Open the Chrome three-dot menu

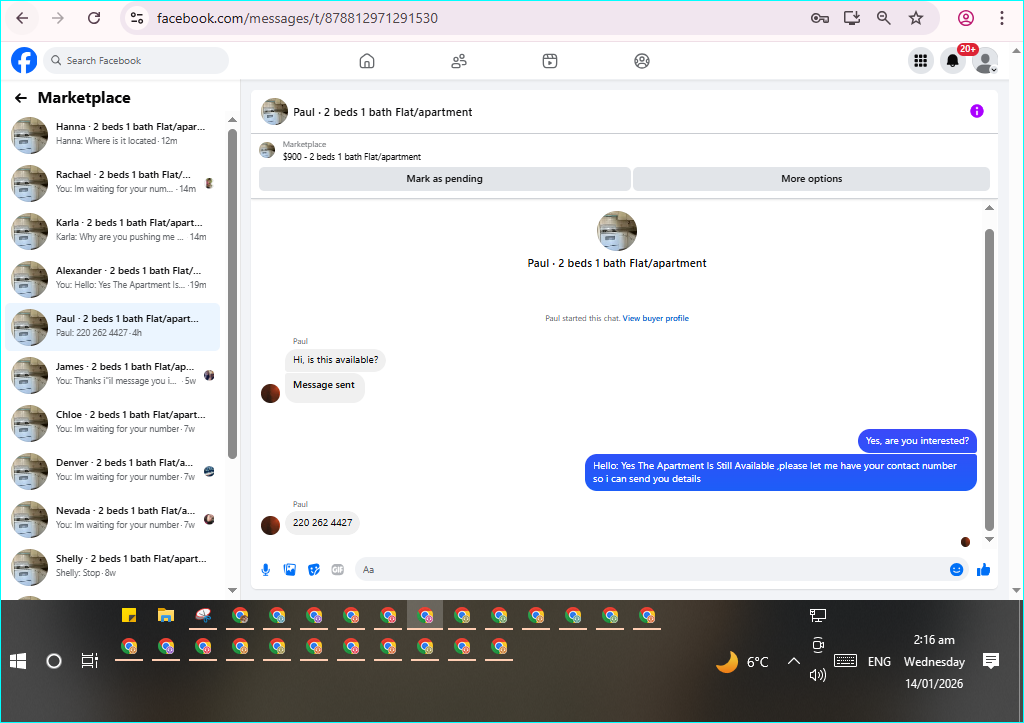pos(1001,18)
